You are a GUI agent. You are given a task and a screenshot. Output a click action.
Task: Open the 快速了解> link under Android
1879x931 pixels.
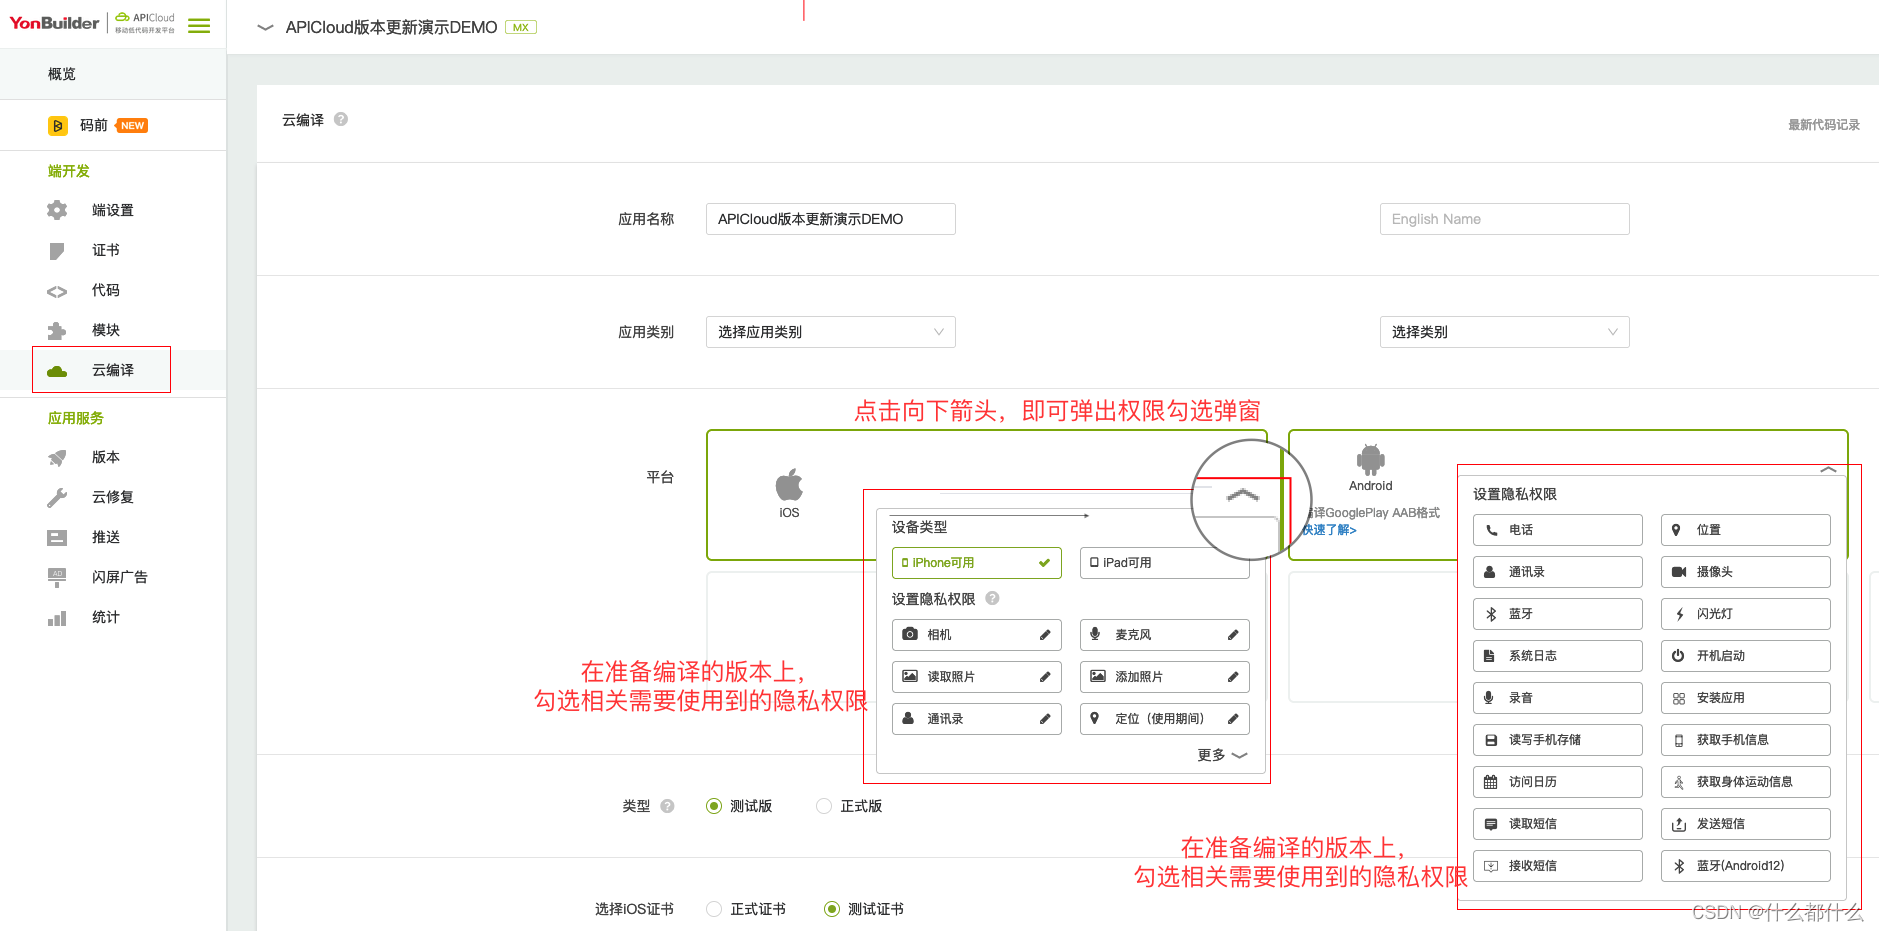[x=1329, y=530]
